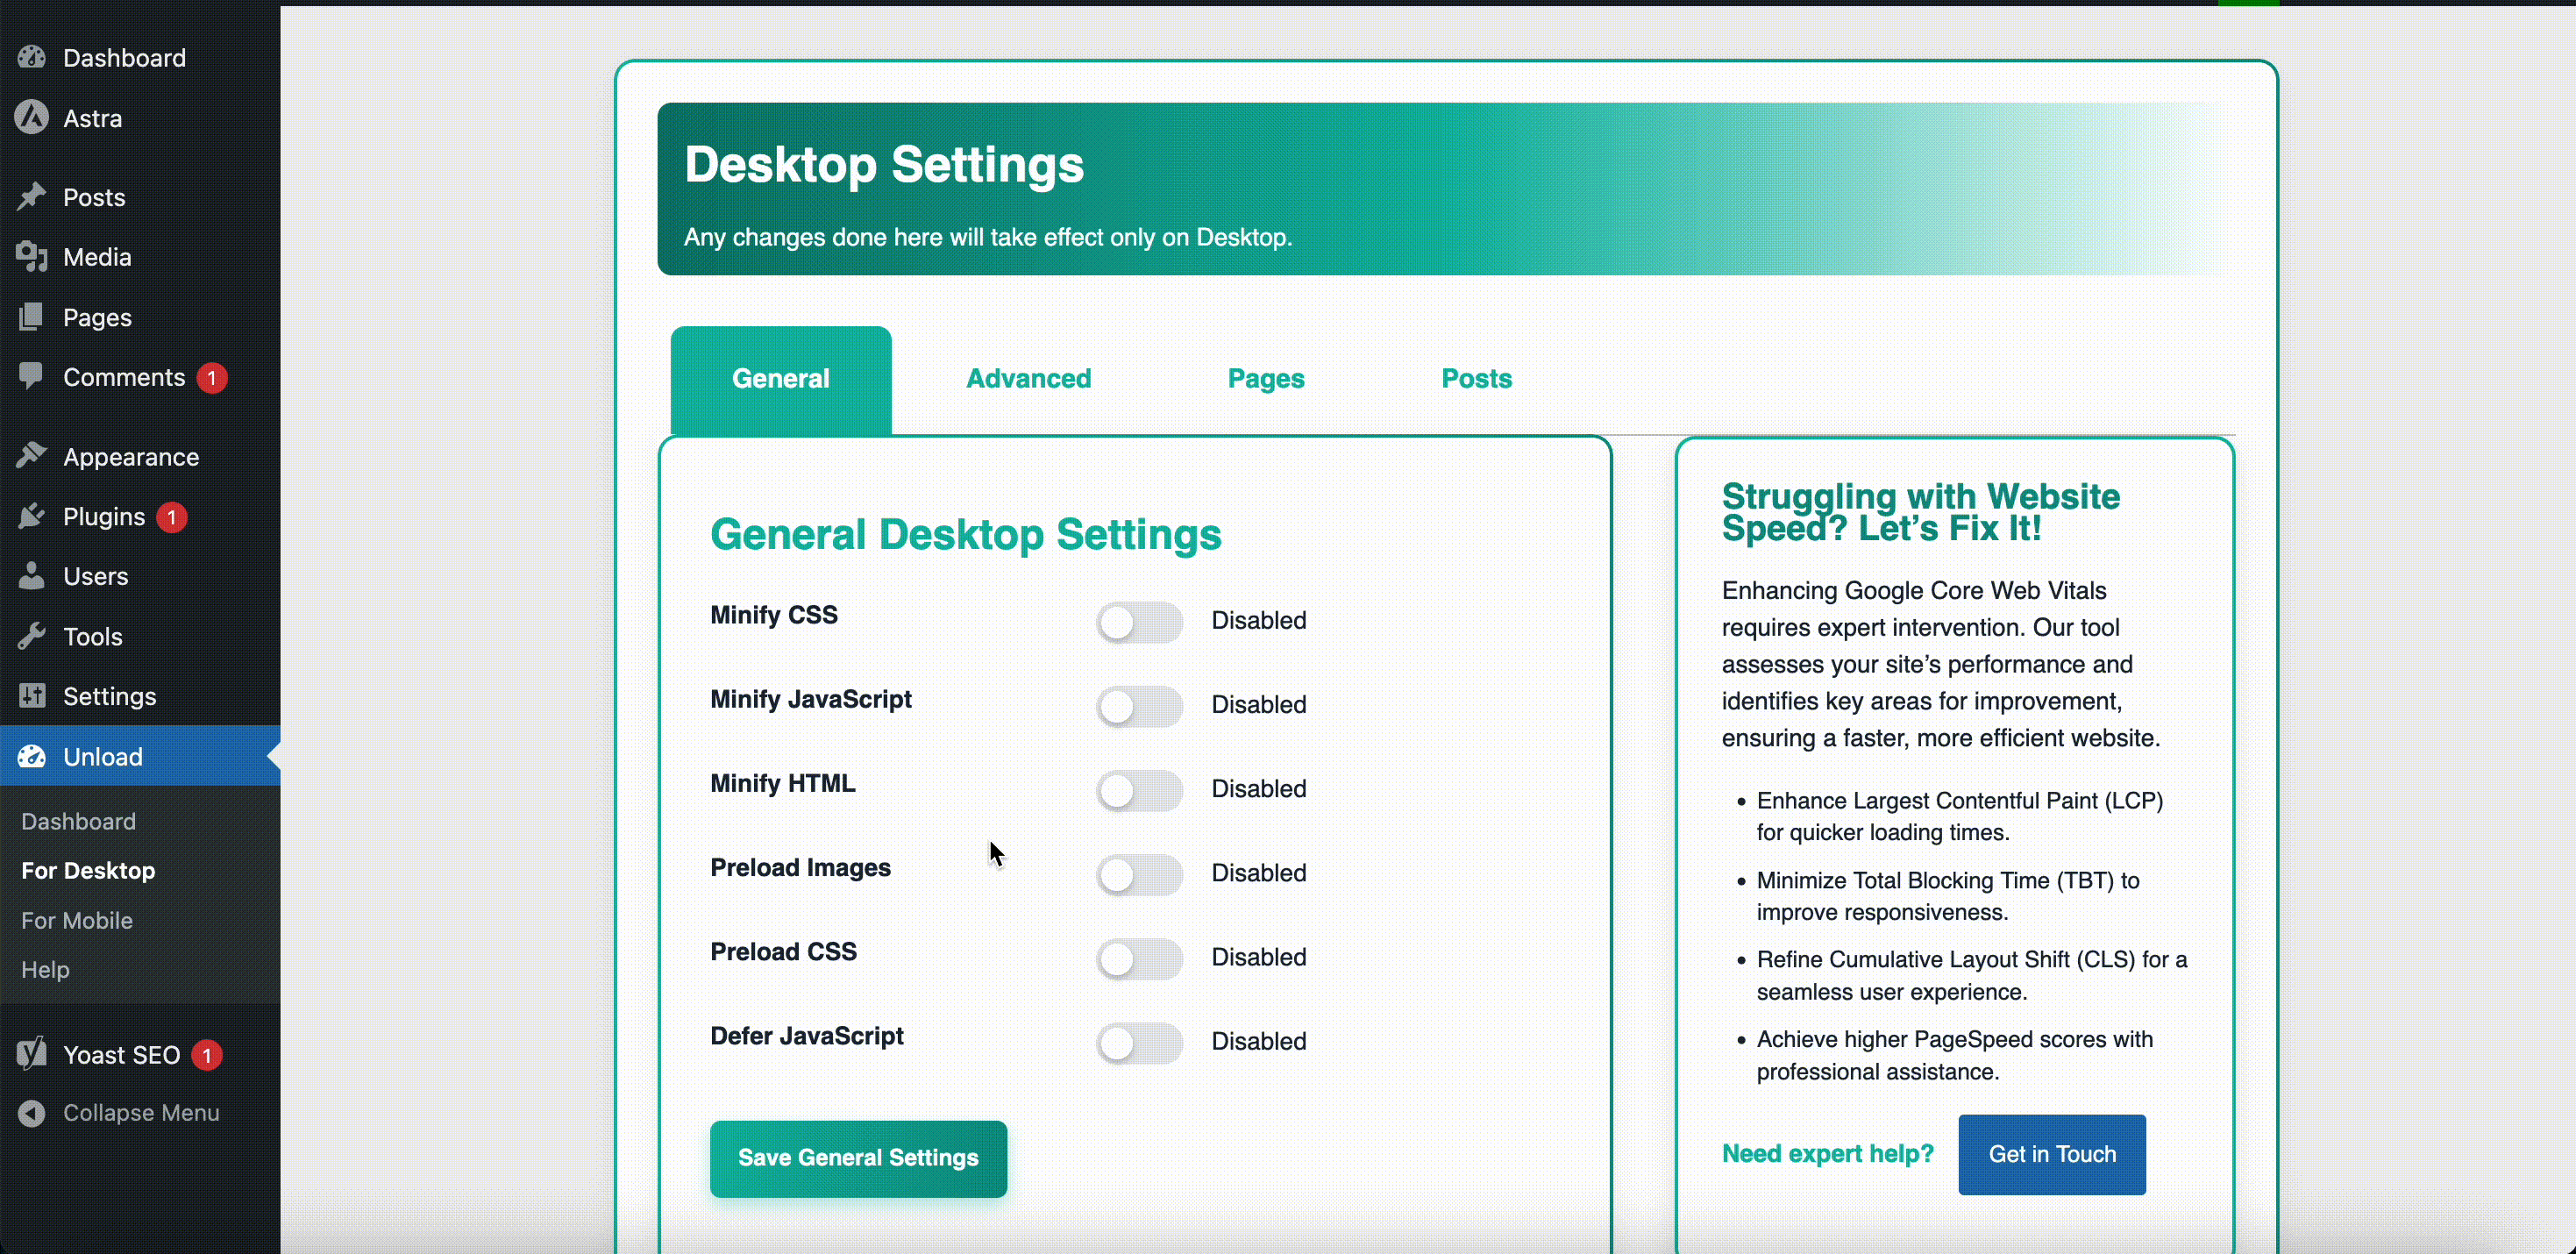
Task: Turn on Preload CSS switch
Action: (x=1138, y=958)
